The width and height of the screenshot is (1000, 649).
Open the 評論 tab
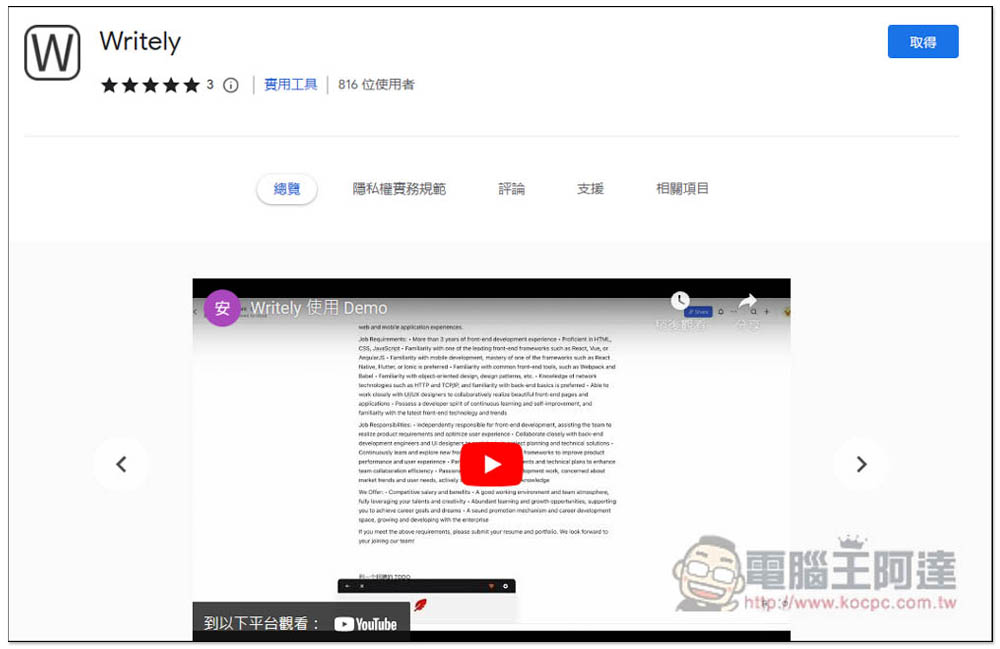[x=511, y=189]
